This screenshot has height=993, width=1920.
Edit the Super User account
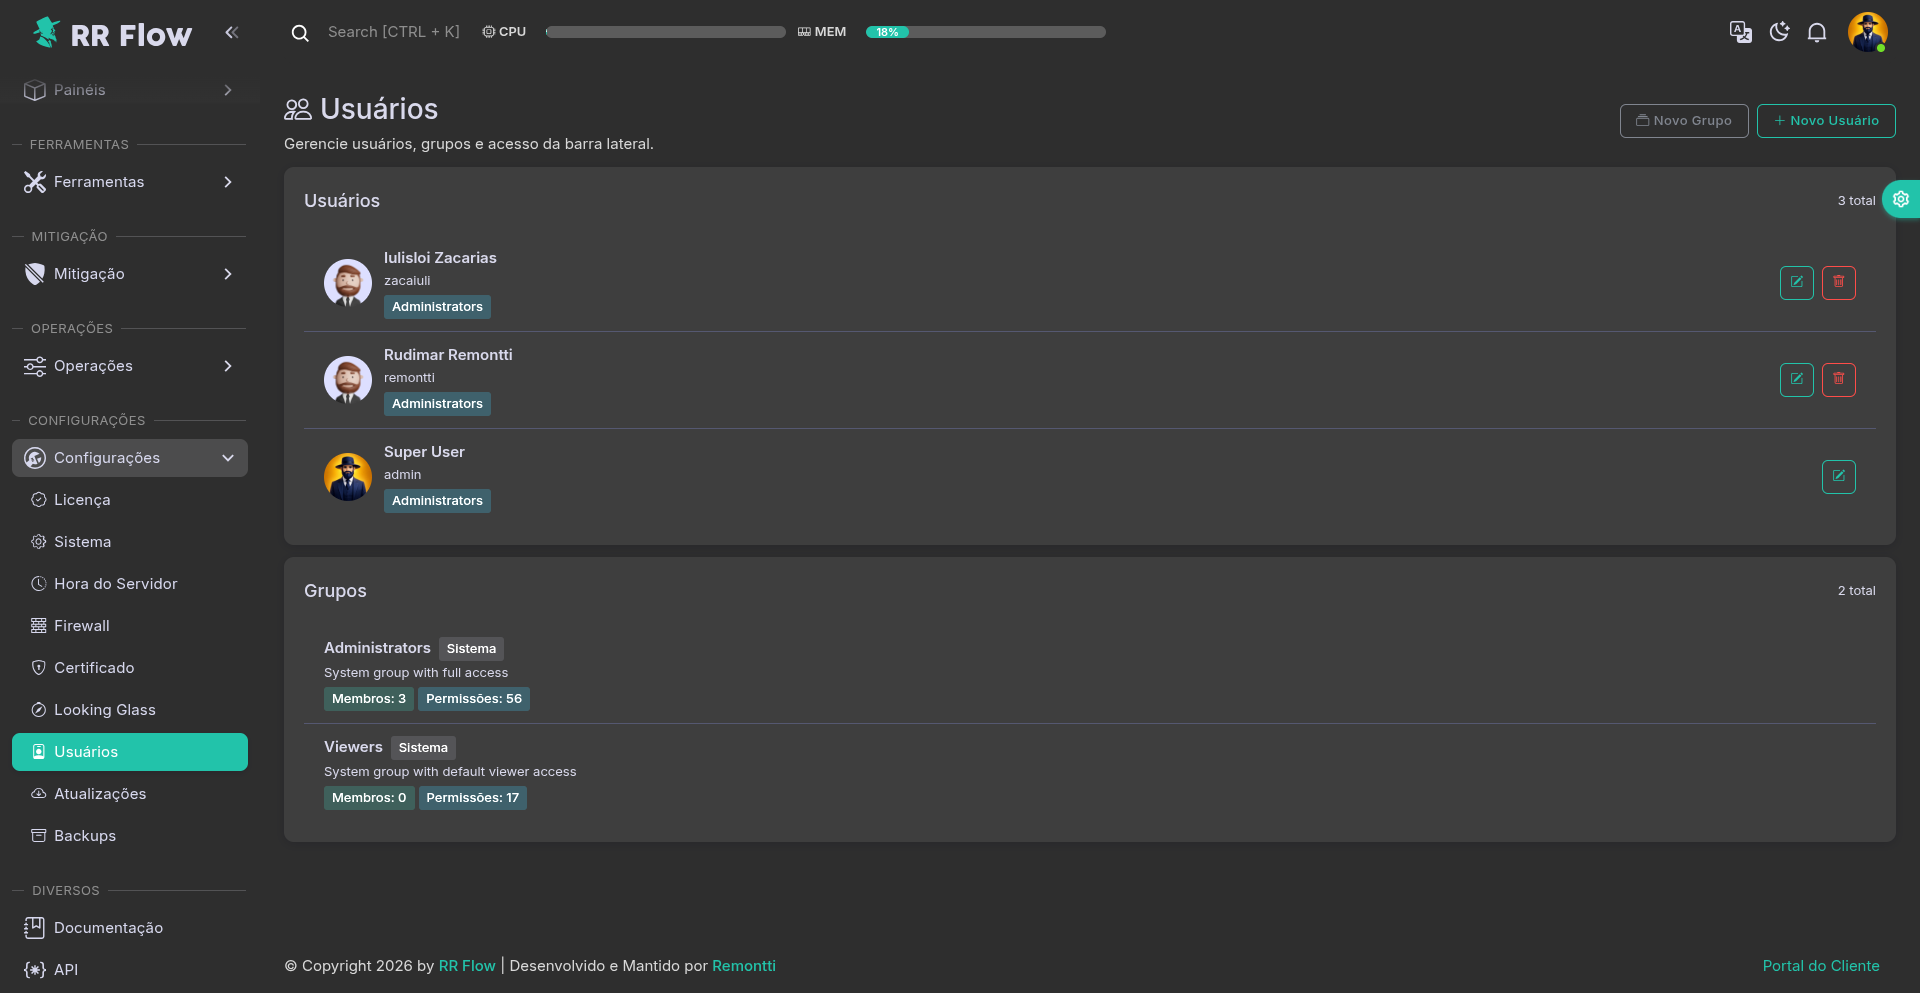tap(1838, 477)
